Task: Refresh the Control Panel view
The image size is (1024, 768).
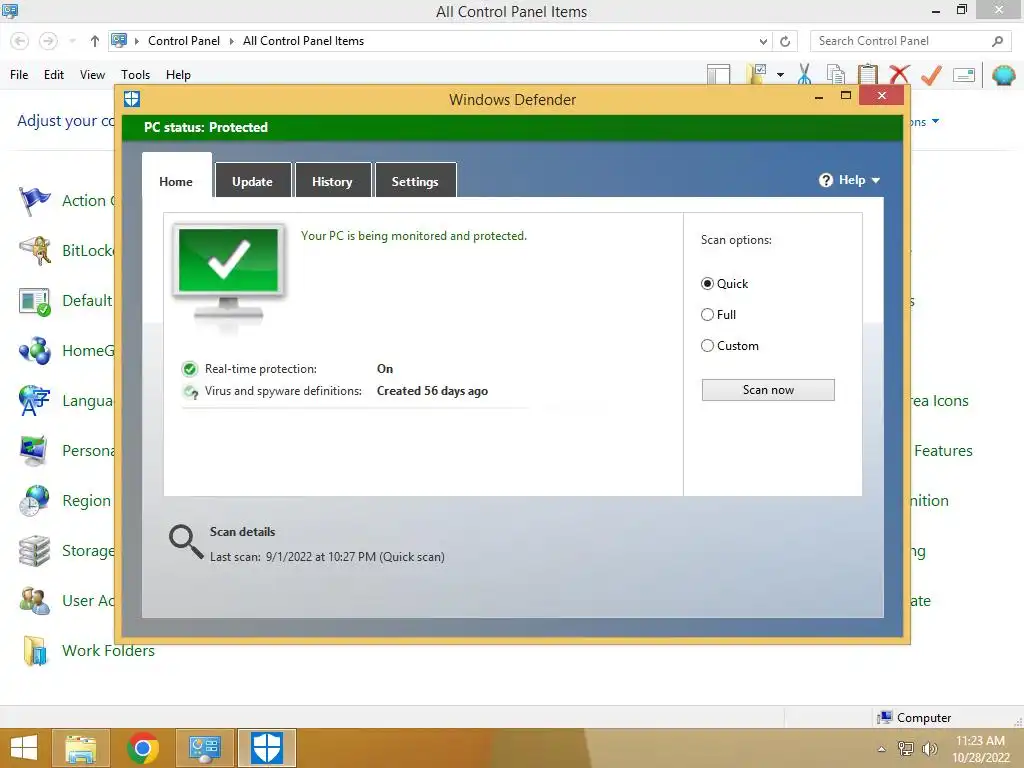Action: coord(785,41)
